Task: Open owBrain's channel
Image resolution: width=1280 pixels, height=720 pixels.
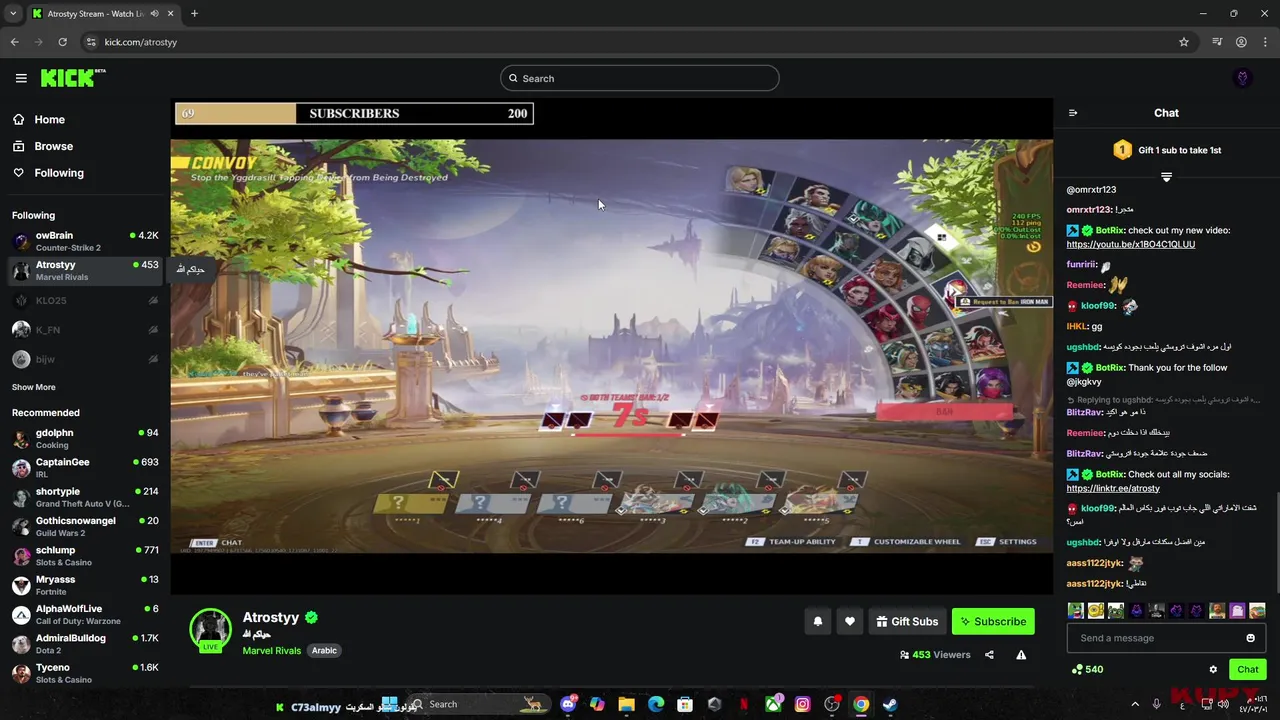Action: pyautogui.click(x=85, y=241)
